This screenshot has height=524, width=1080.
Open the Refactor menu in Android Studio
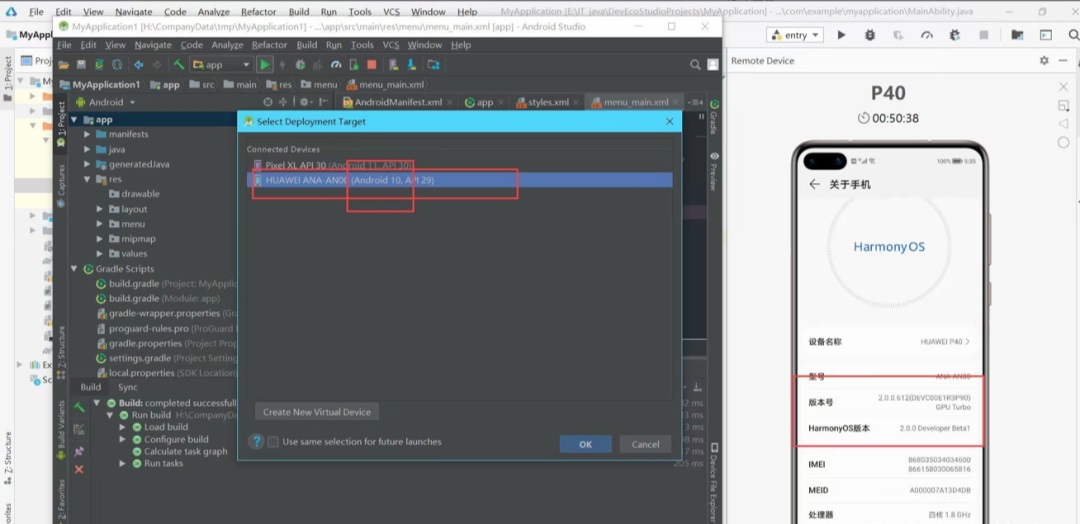pos(269,45)
